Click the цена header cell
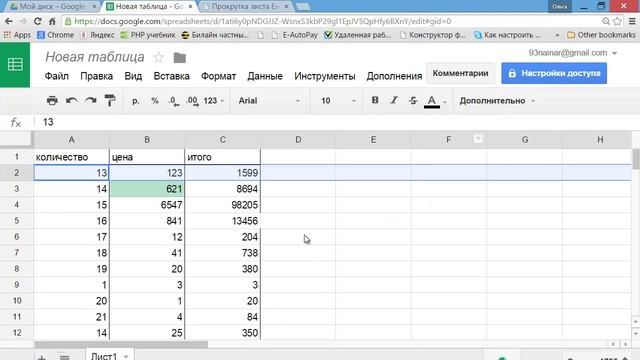 pos(147,157)
